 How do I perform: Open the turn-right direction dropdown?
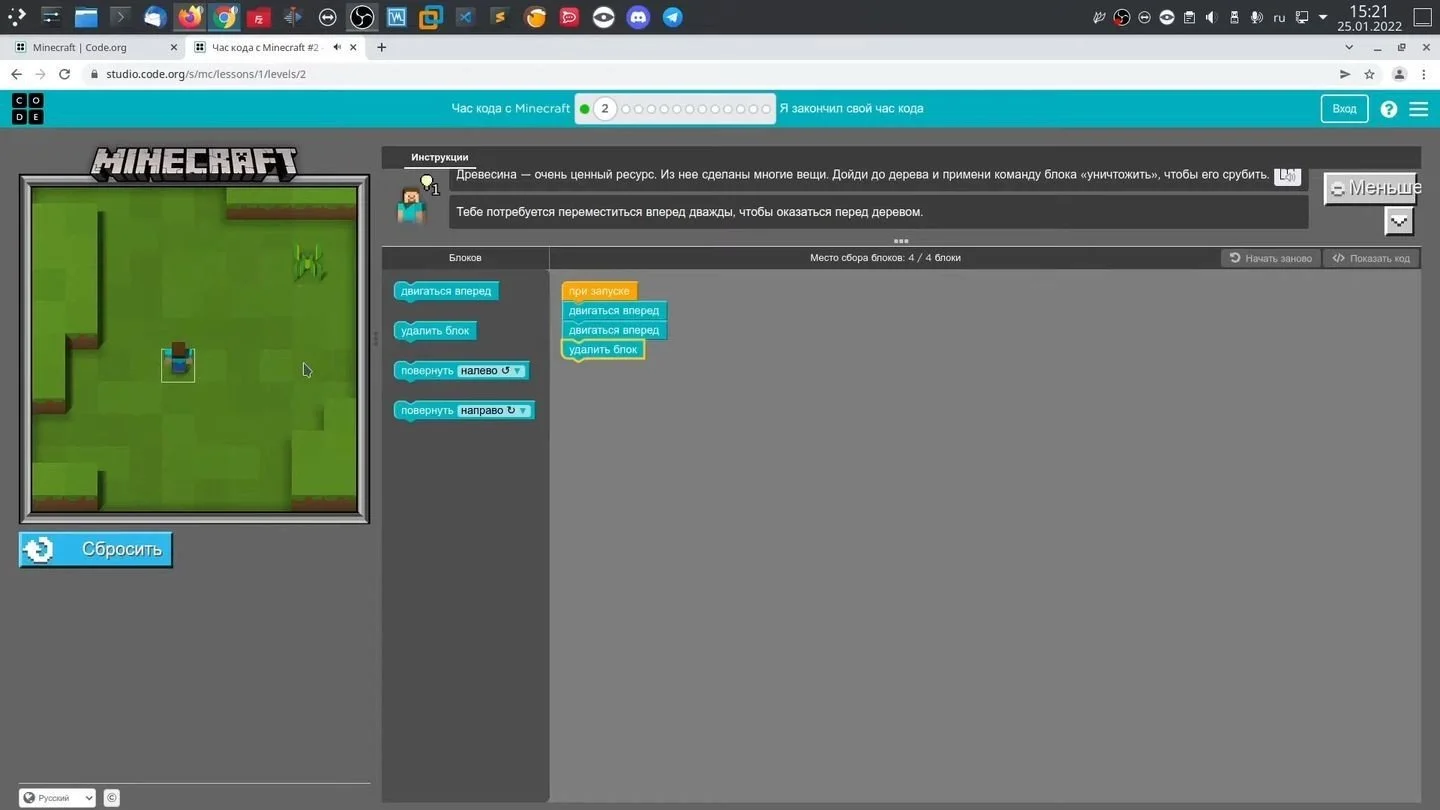[x=494, y=410]
